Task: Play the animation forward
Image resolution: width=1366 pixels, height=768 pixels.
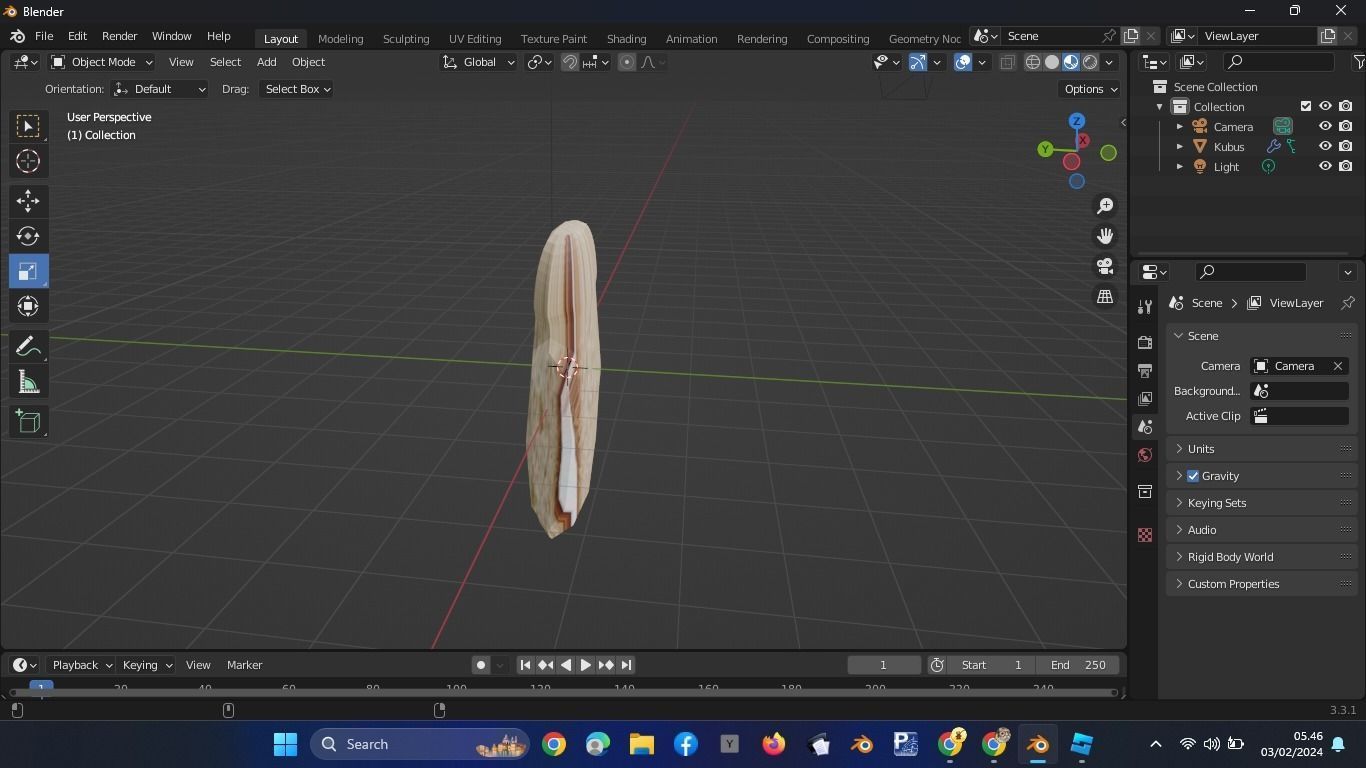Action: [586, 665]
